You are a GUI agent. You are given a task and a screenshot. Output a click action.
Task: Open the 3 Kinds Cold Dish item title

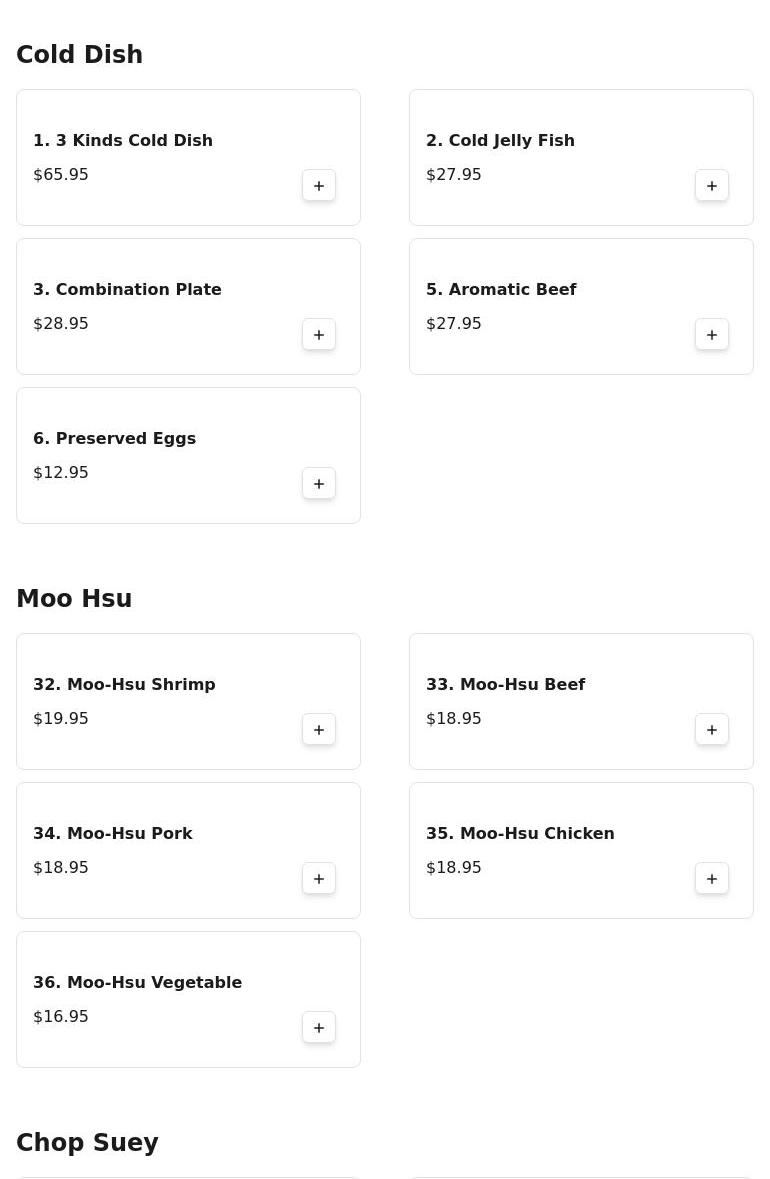123,141
